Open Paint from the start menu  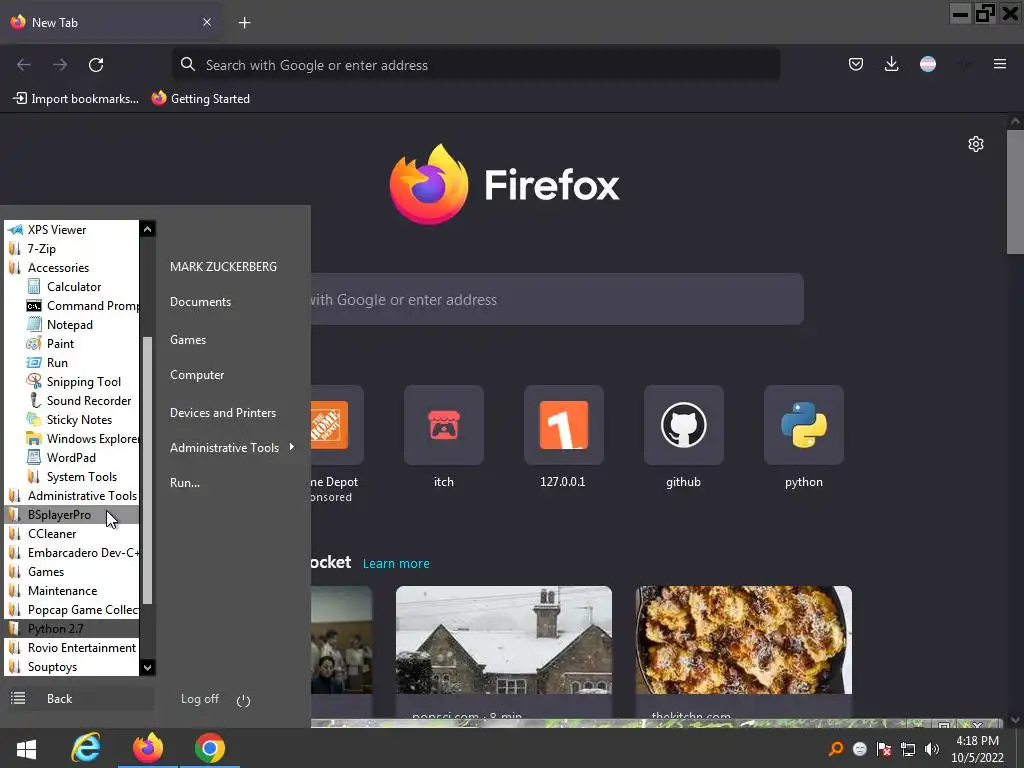tap(60, 344)
